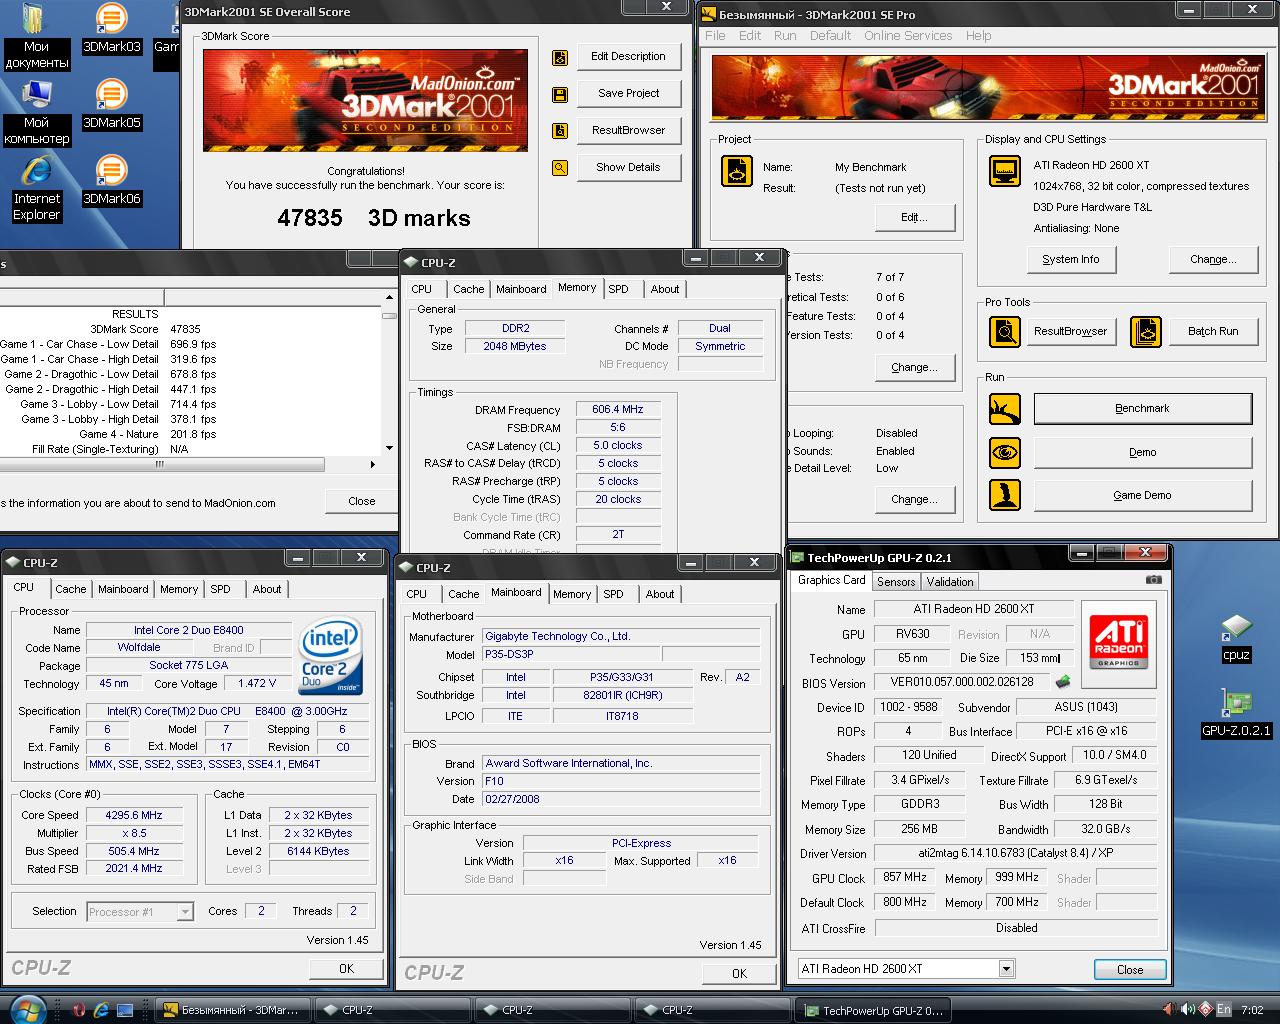Click the Display and CPU Settings monitor icon

(x=1004, y=171)
